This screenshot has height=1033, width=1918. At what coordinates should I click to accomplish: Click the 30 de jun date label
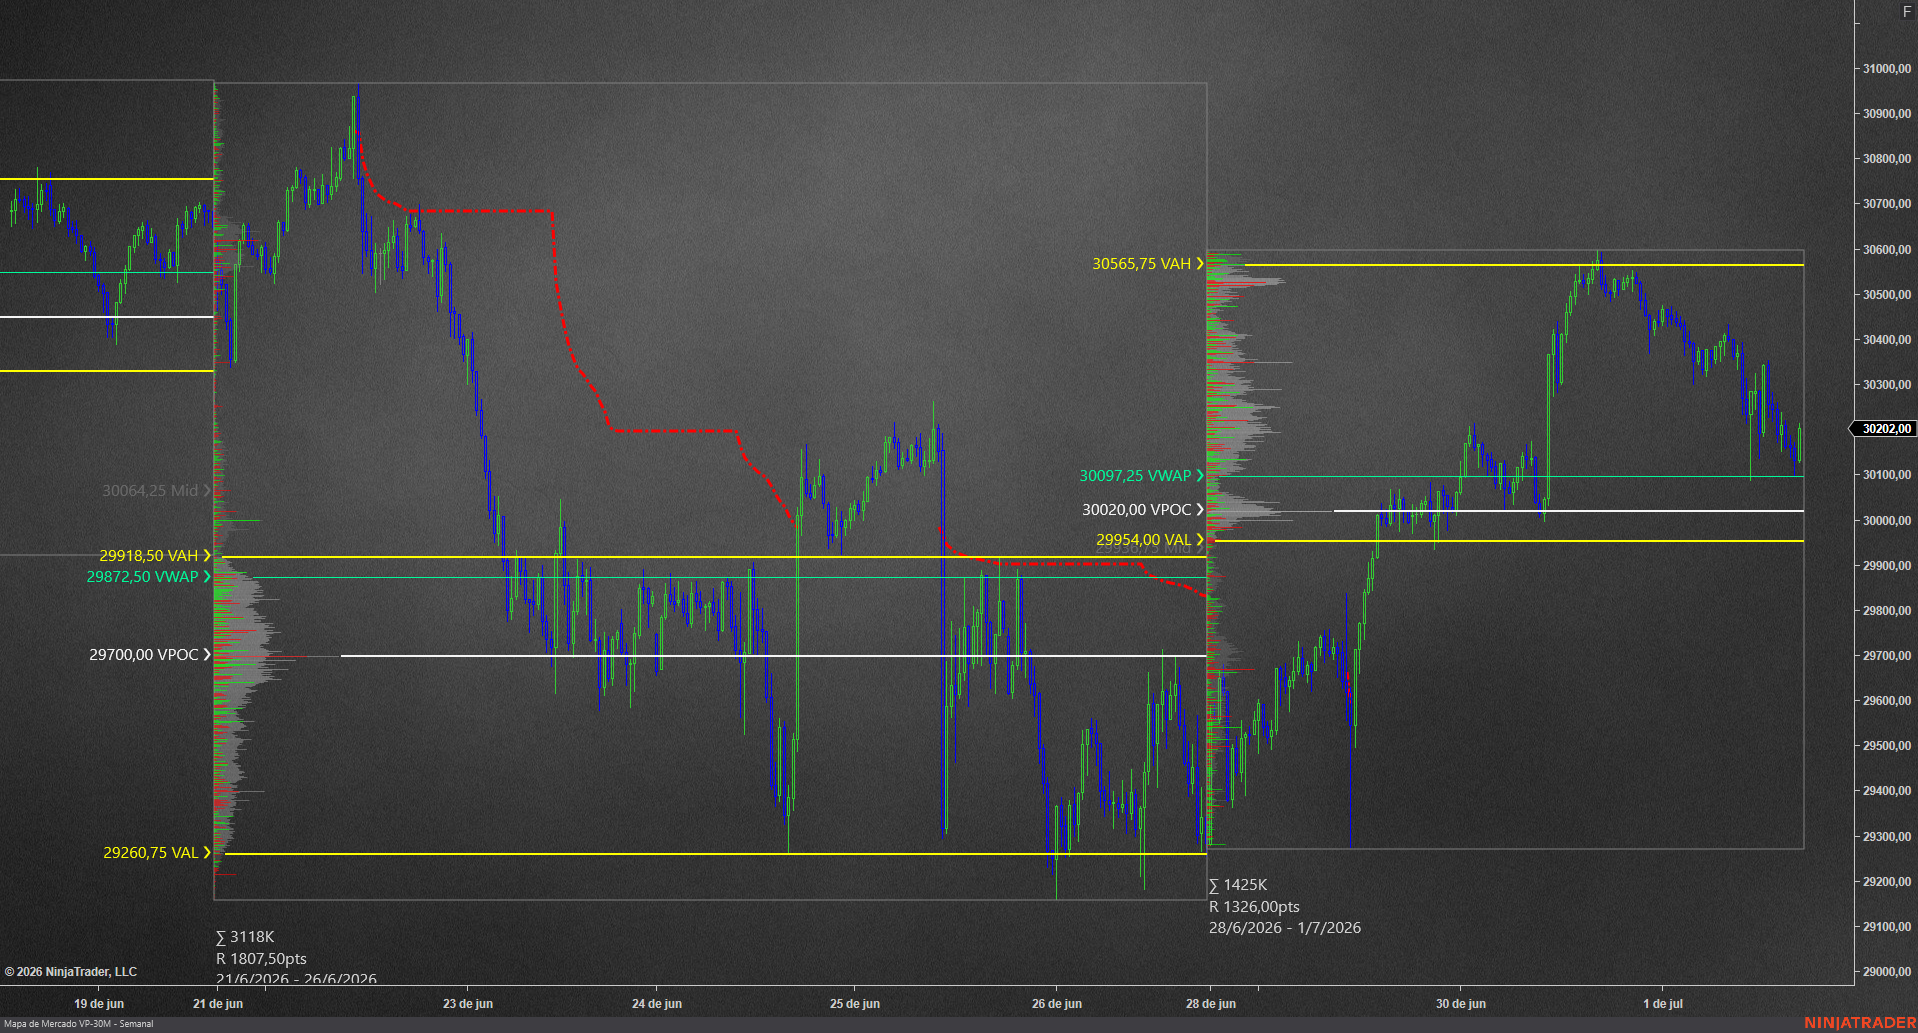pos(1461,1004)
